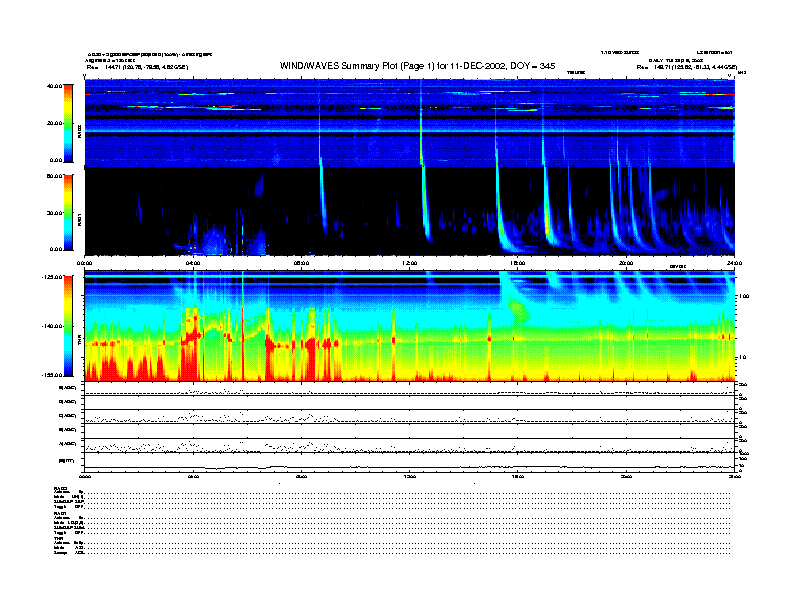Click inside the TNR thermal noise spectrogram
The image size is (792, 612).
(x=410, y=326)
